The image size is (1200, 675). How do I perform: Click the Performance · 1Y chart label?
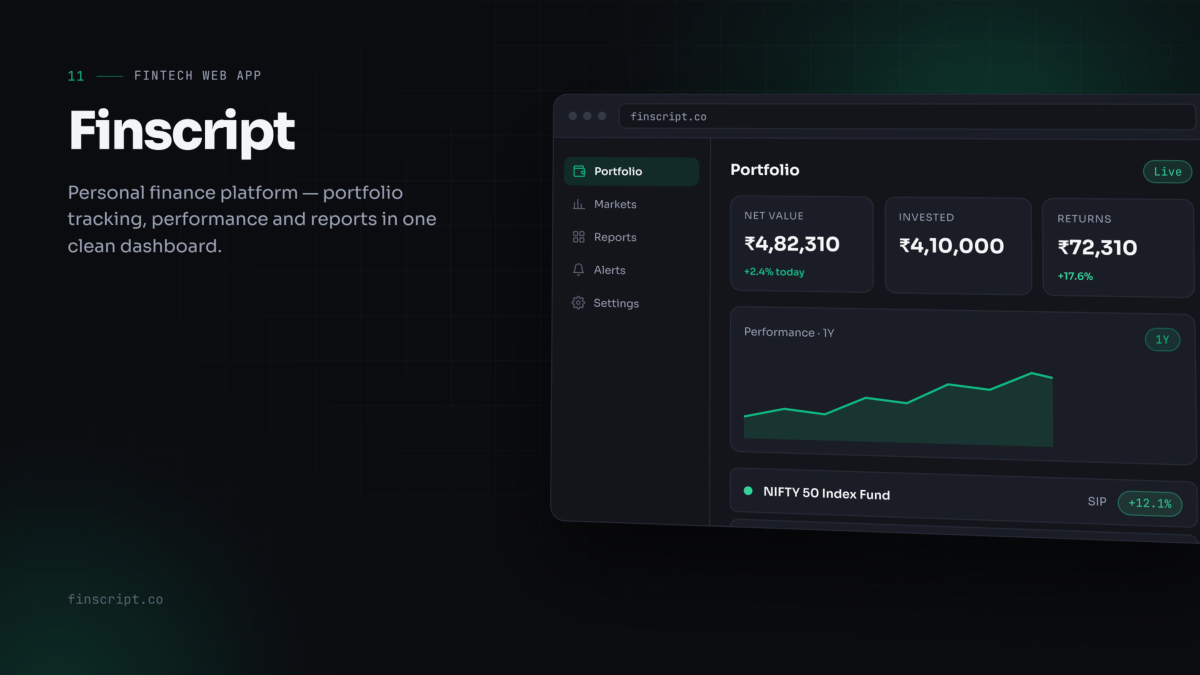(x=789, y=332)
